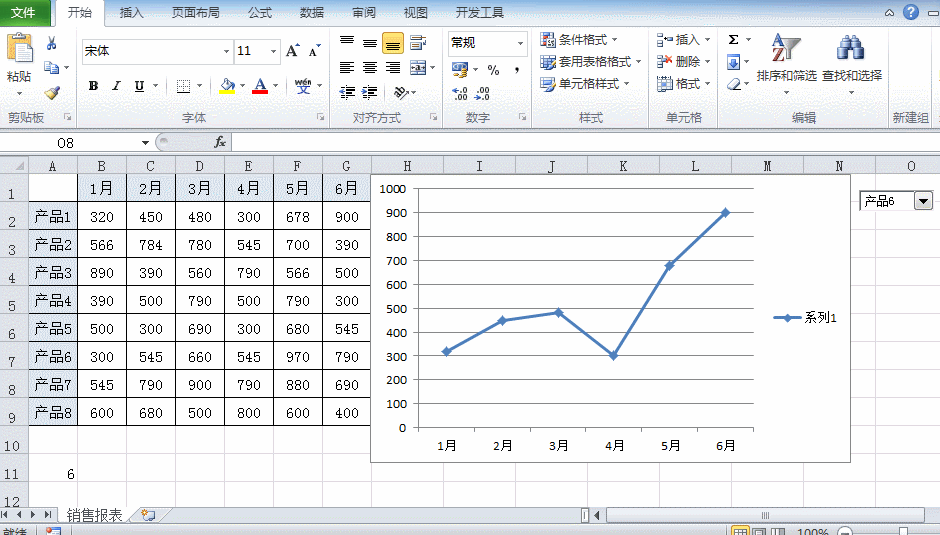
Task: Open the File (文件) tab
Action: (x=23, y=13)
